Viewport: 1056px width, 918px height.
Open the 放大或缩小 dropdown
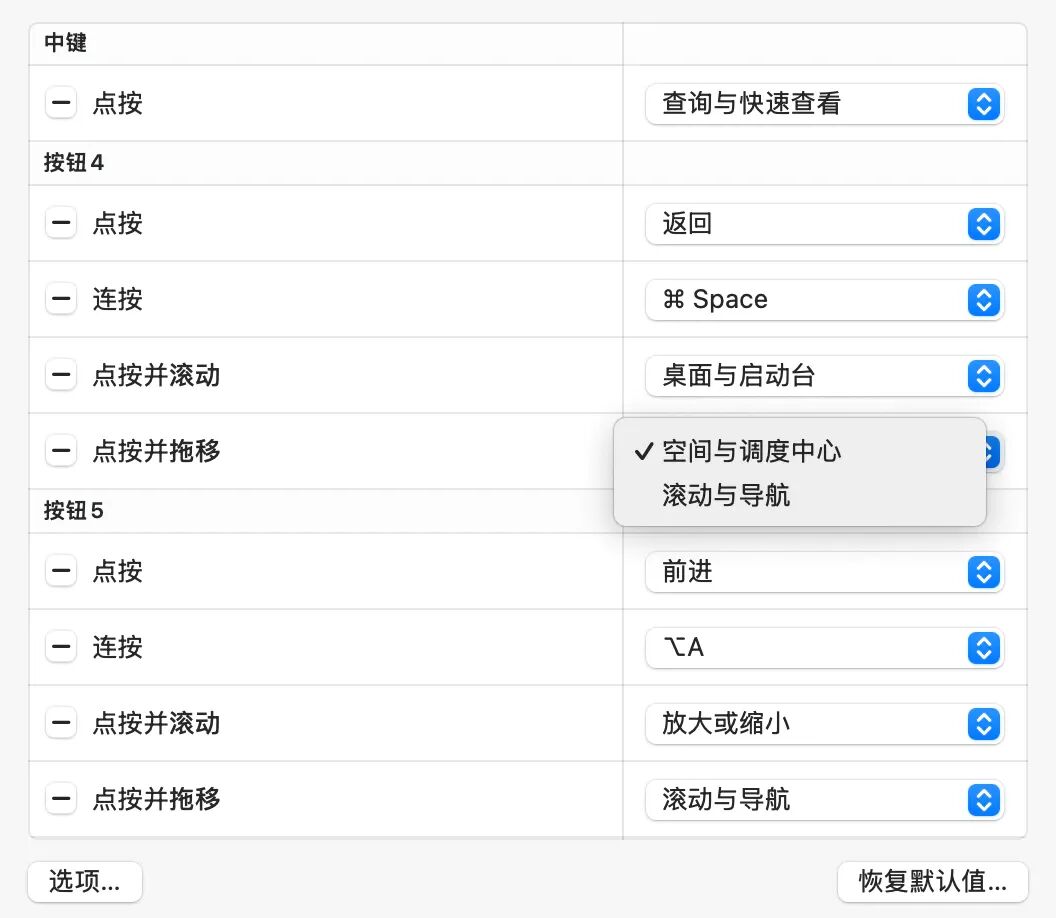point(824,724)
